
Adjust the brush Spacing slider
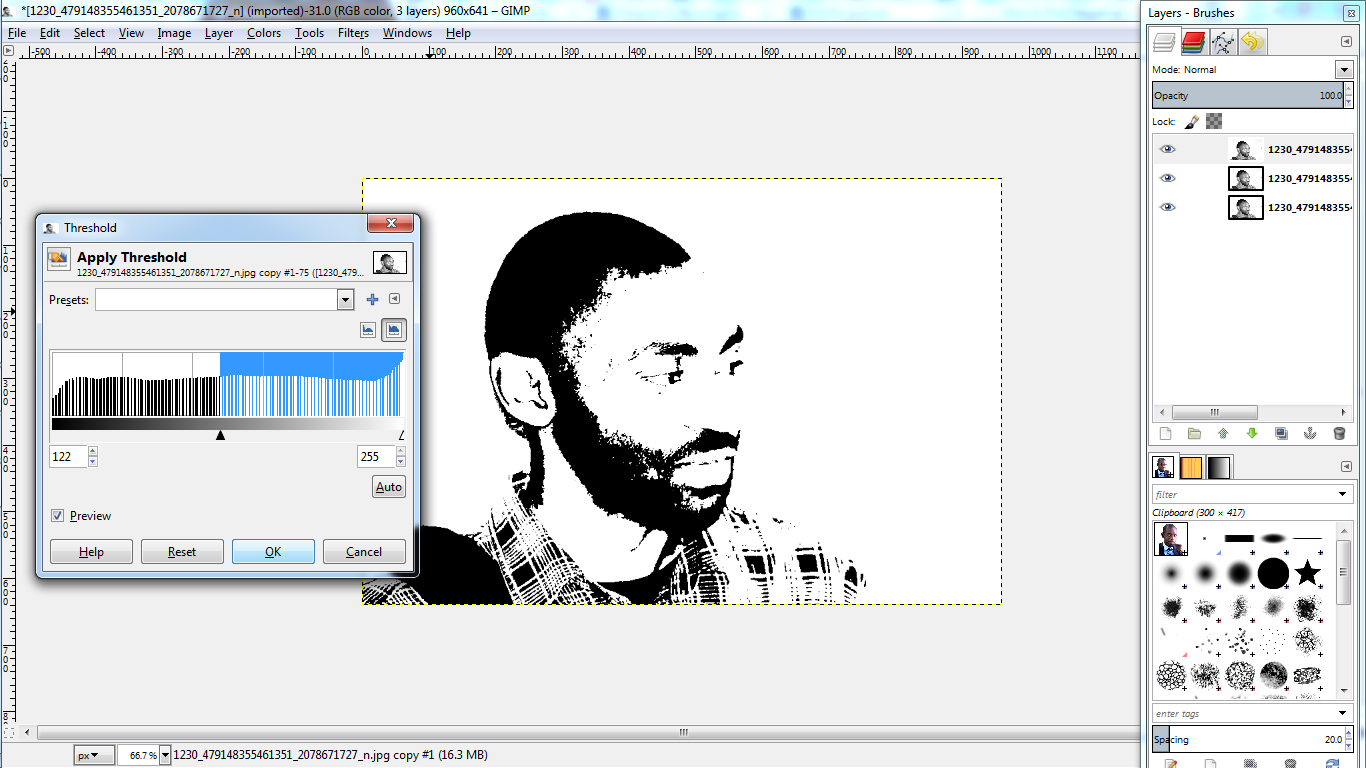(x=1248, y=740)
